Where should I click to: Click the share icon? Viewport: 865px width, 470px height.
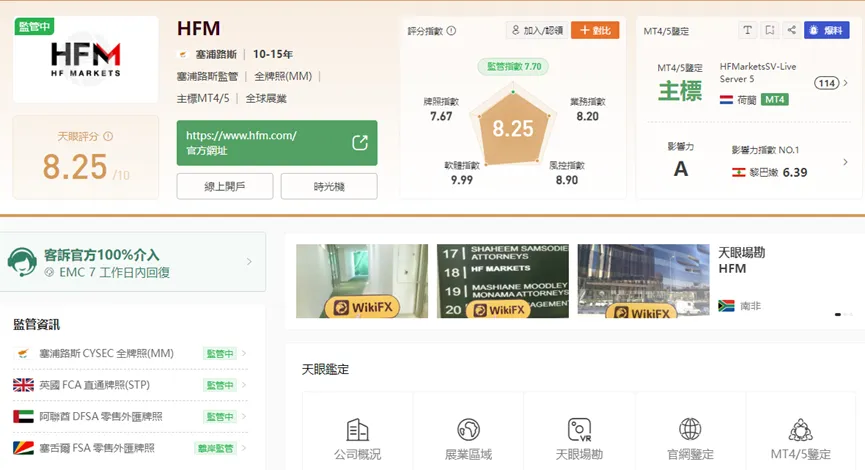[x=792, y=30]
